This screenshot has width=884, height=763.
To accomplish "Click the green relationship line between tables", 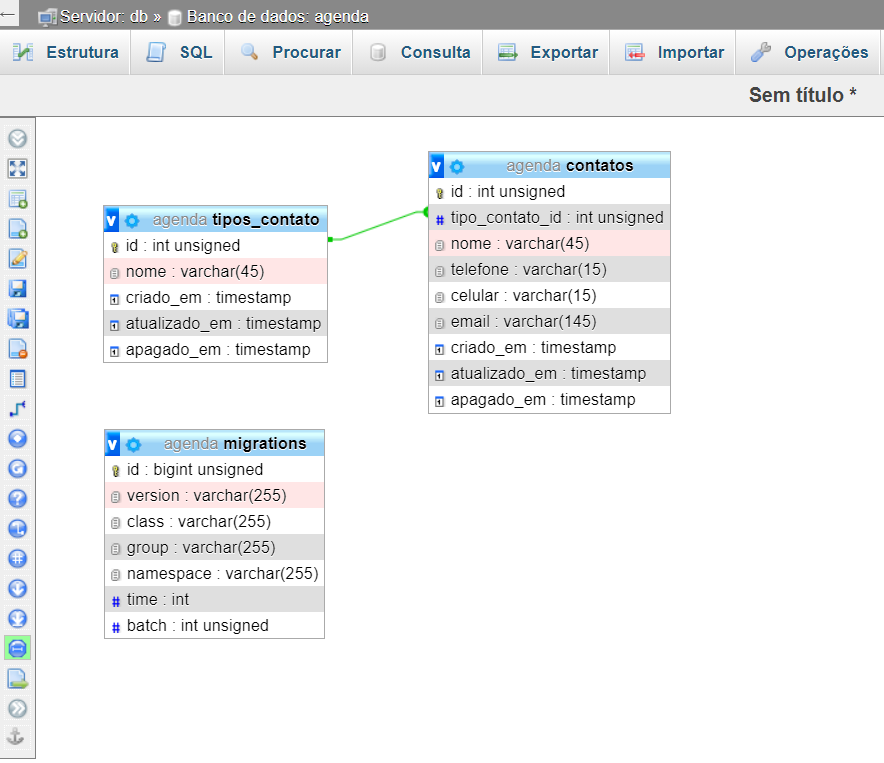I will pyautogui.click(x=379, y=226).
